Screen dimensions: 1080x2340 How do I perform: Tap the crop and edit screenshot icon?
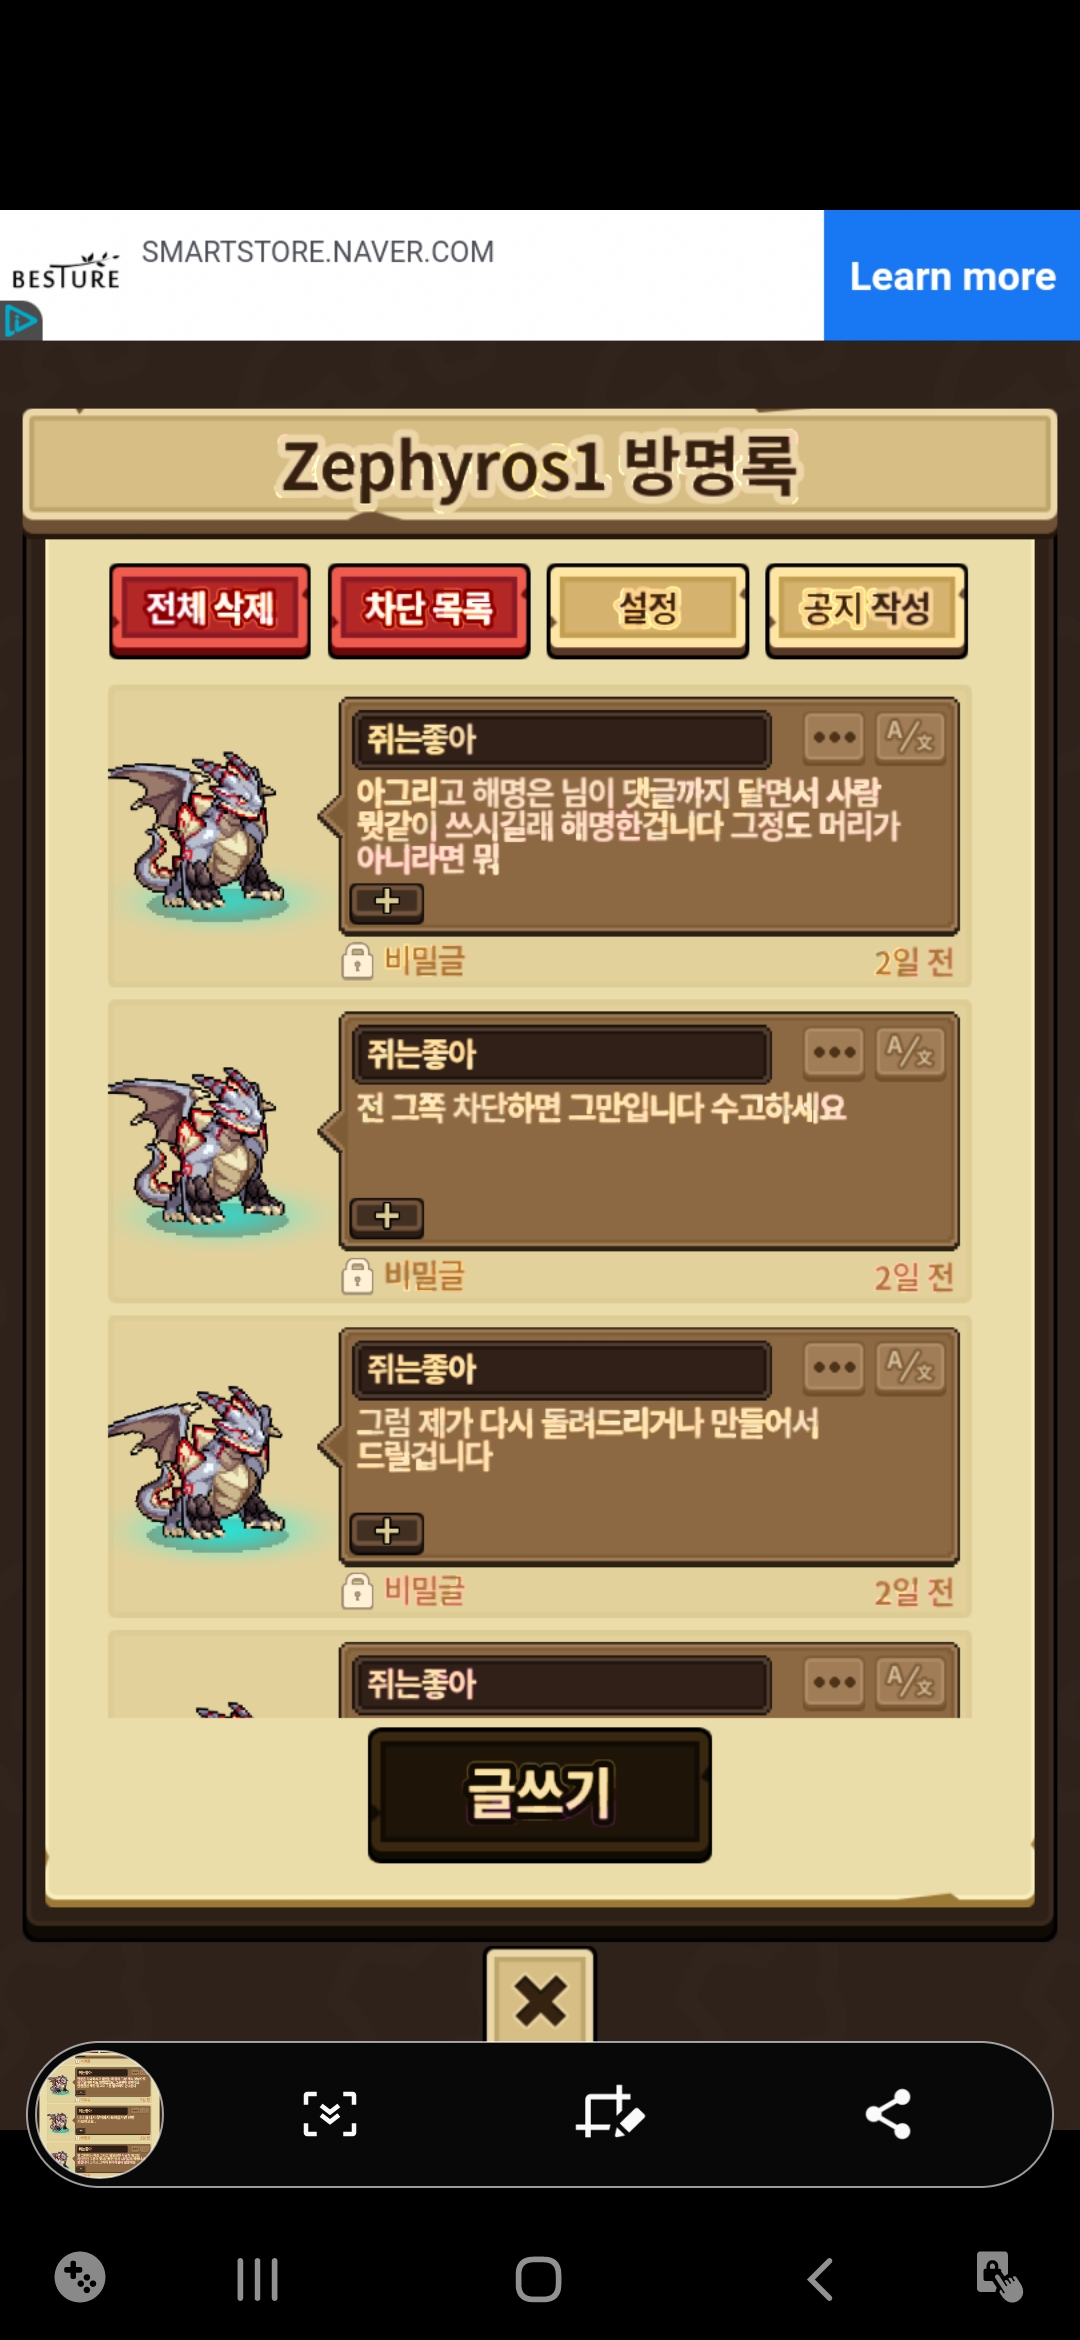[609, 2113]
